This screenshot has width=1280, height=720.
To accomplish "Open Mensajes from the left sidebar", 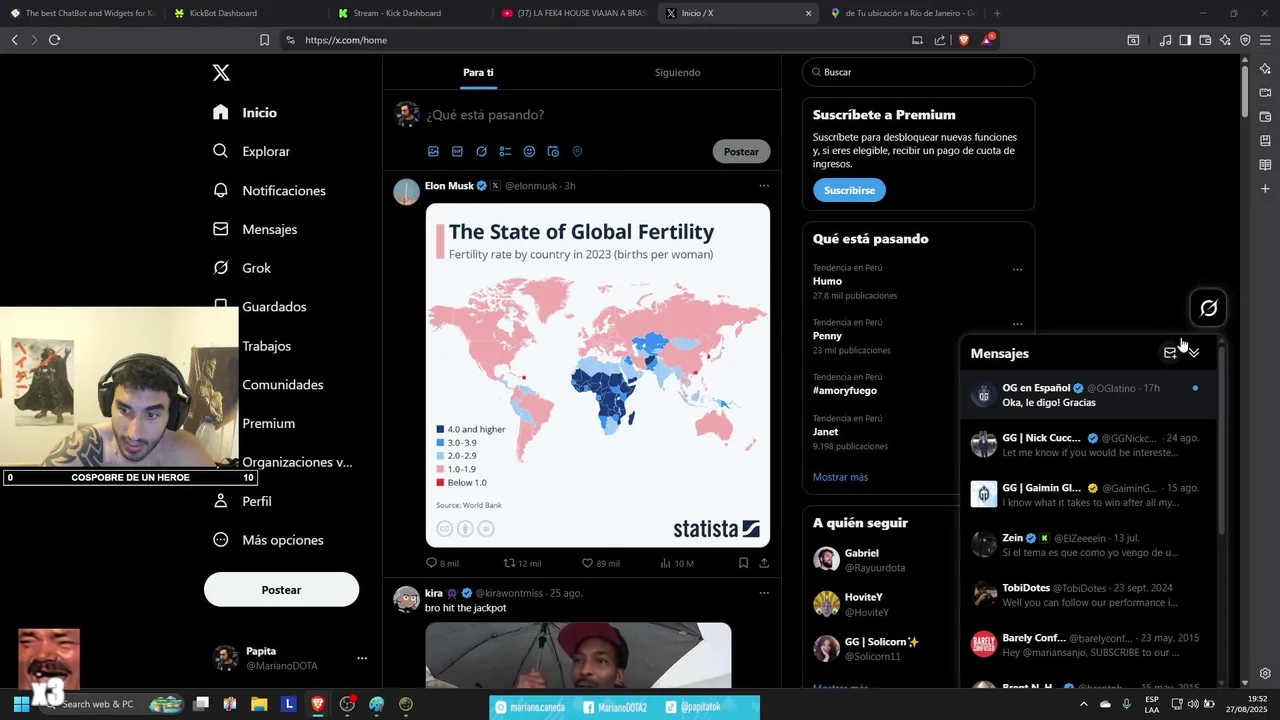I will click(255, 229).
